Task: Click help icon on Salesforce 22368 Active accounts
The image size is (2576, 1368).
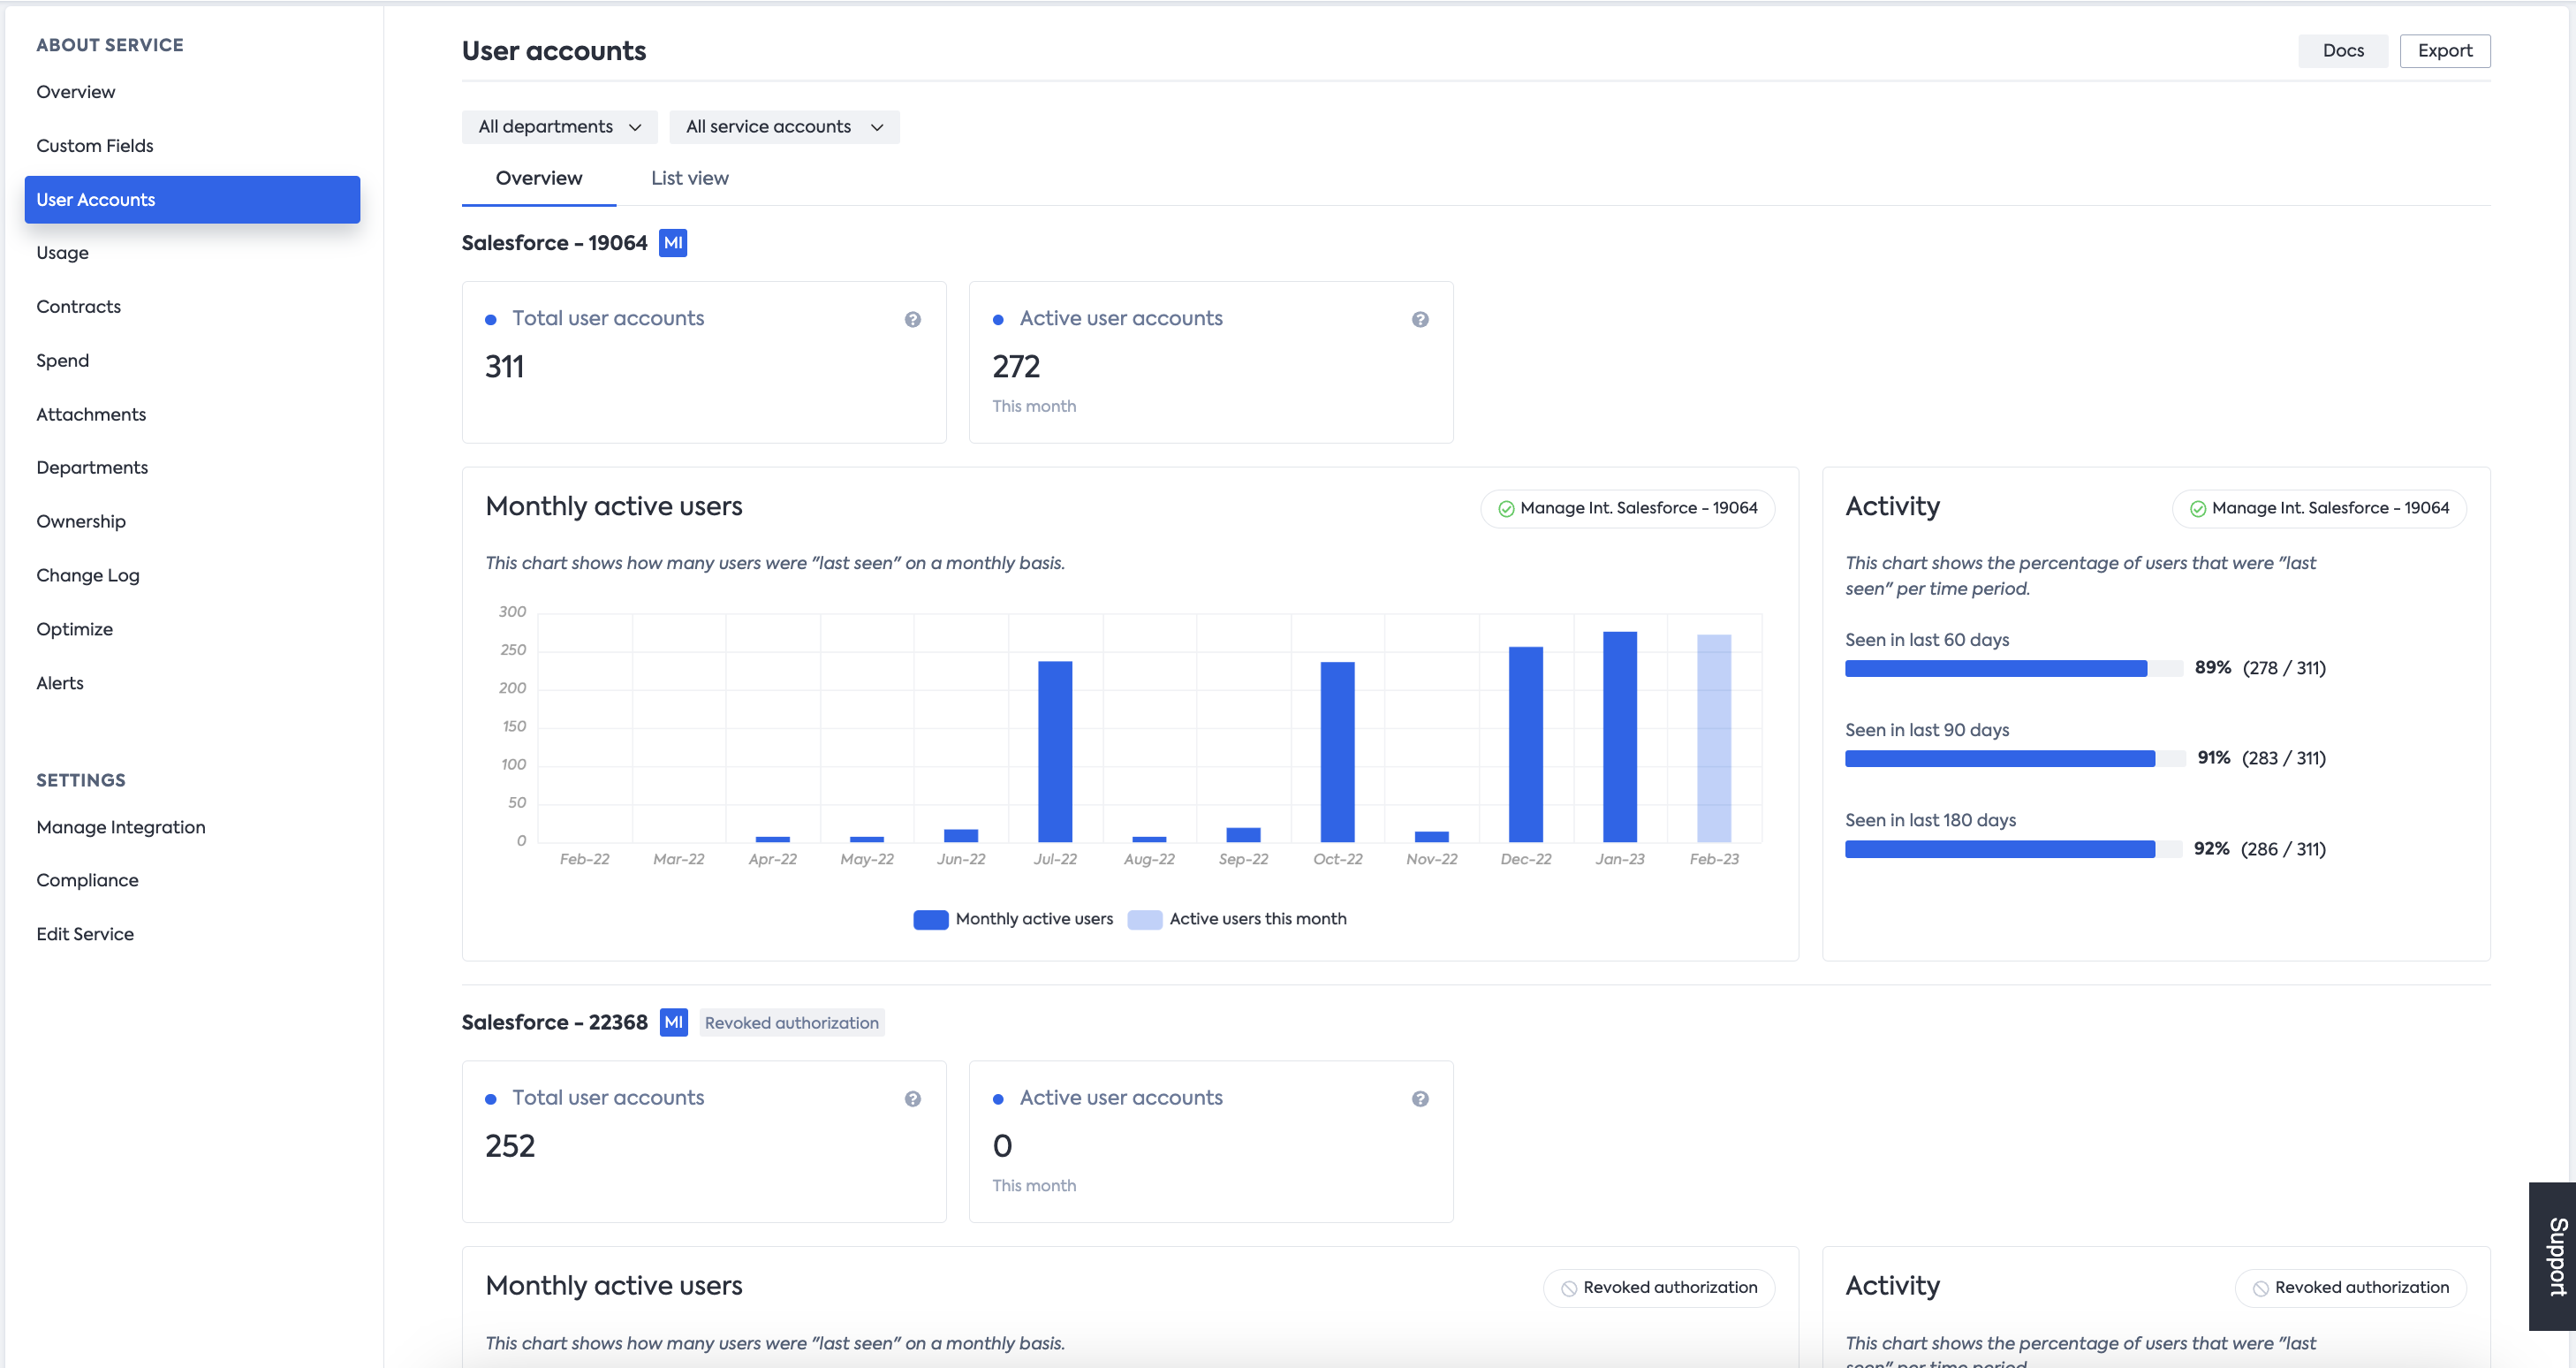Action: 1419,1099
